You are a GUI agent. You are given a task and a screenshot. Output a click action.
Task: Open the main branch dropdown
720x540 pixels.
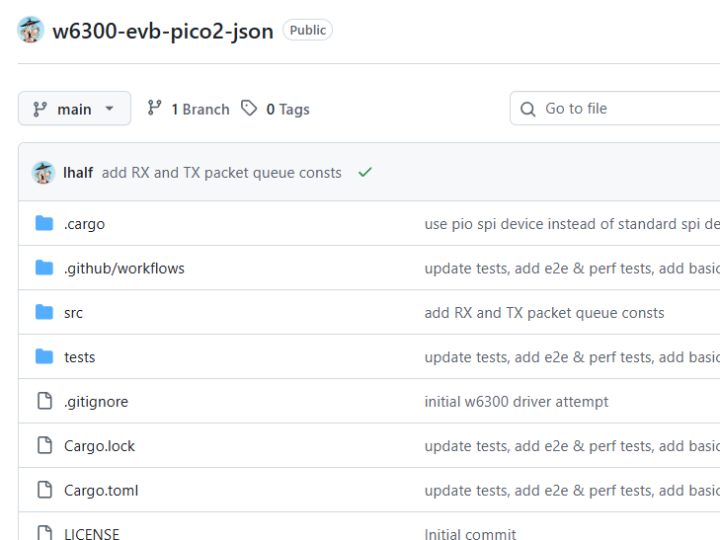[x=74, y=109]
